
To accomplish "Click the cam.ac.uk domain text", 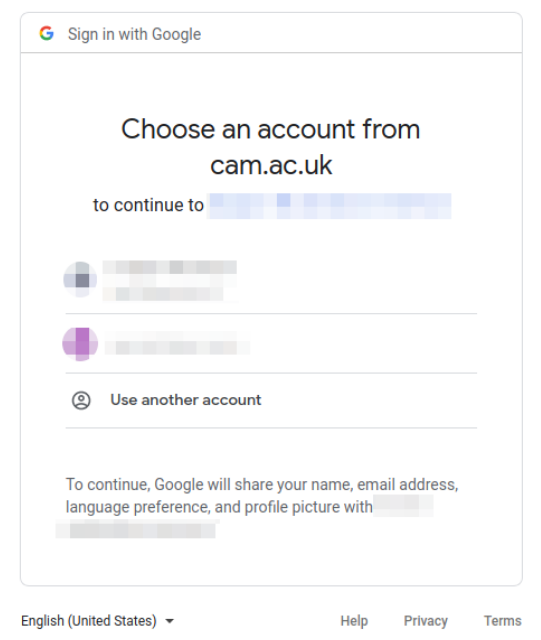I will pos(271,165).
